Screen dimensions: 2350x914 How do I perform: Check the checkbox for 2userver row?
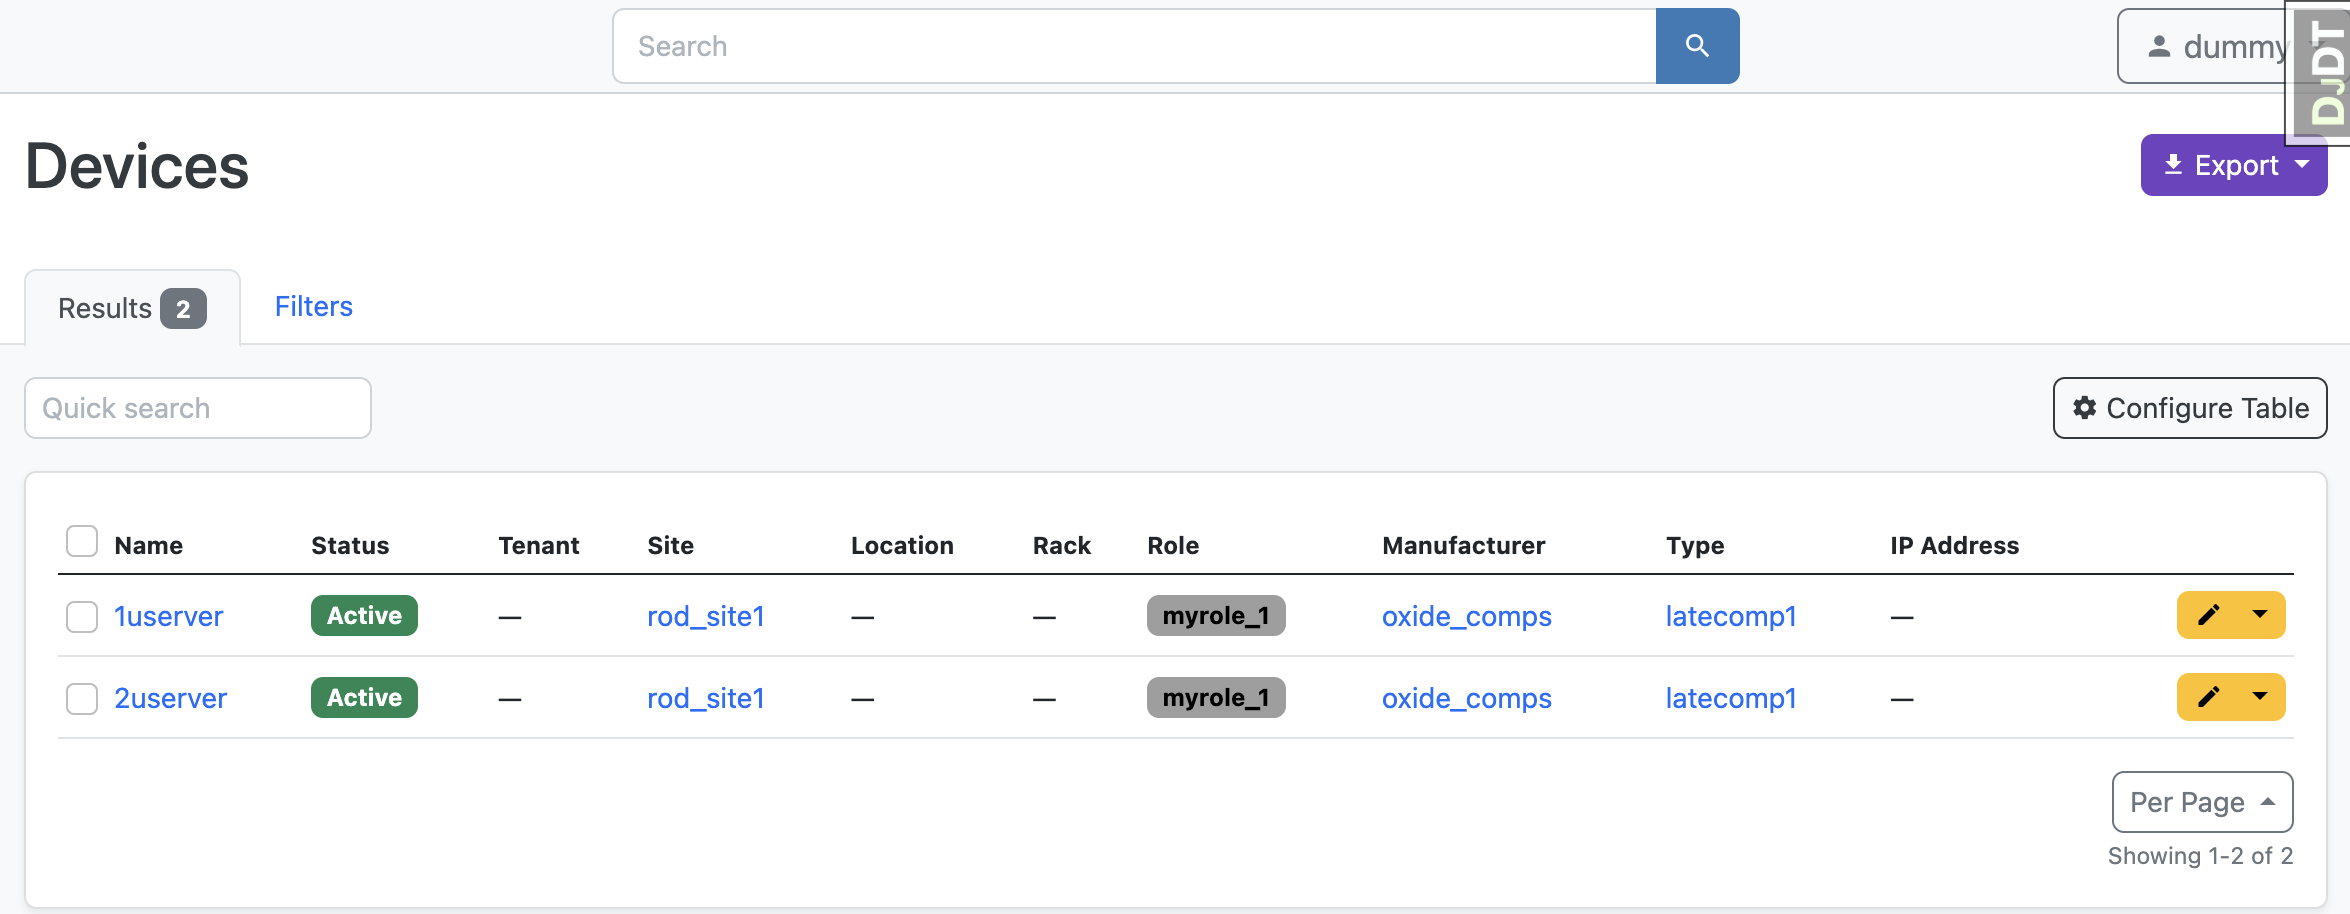(81, 698)
